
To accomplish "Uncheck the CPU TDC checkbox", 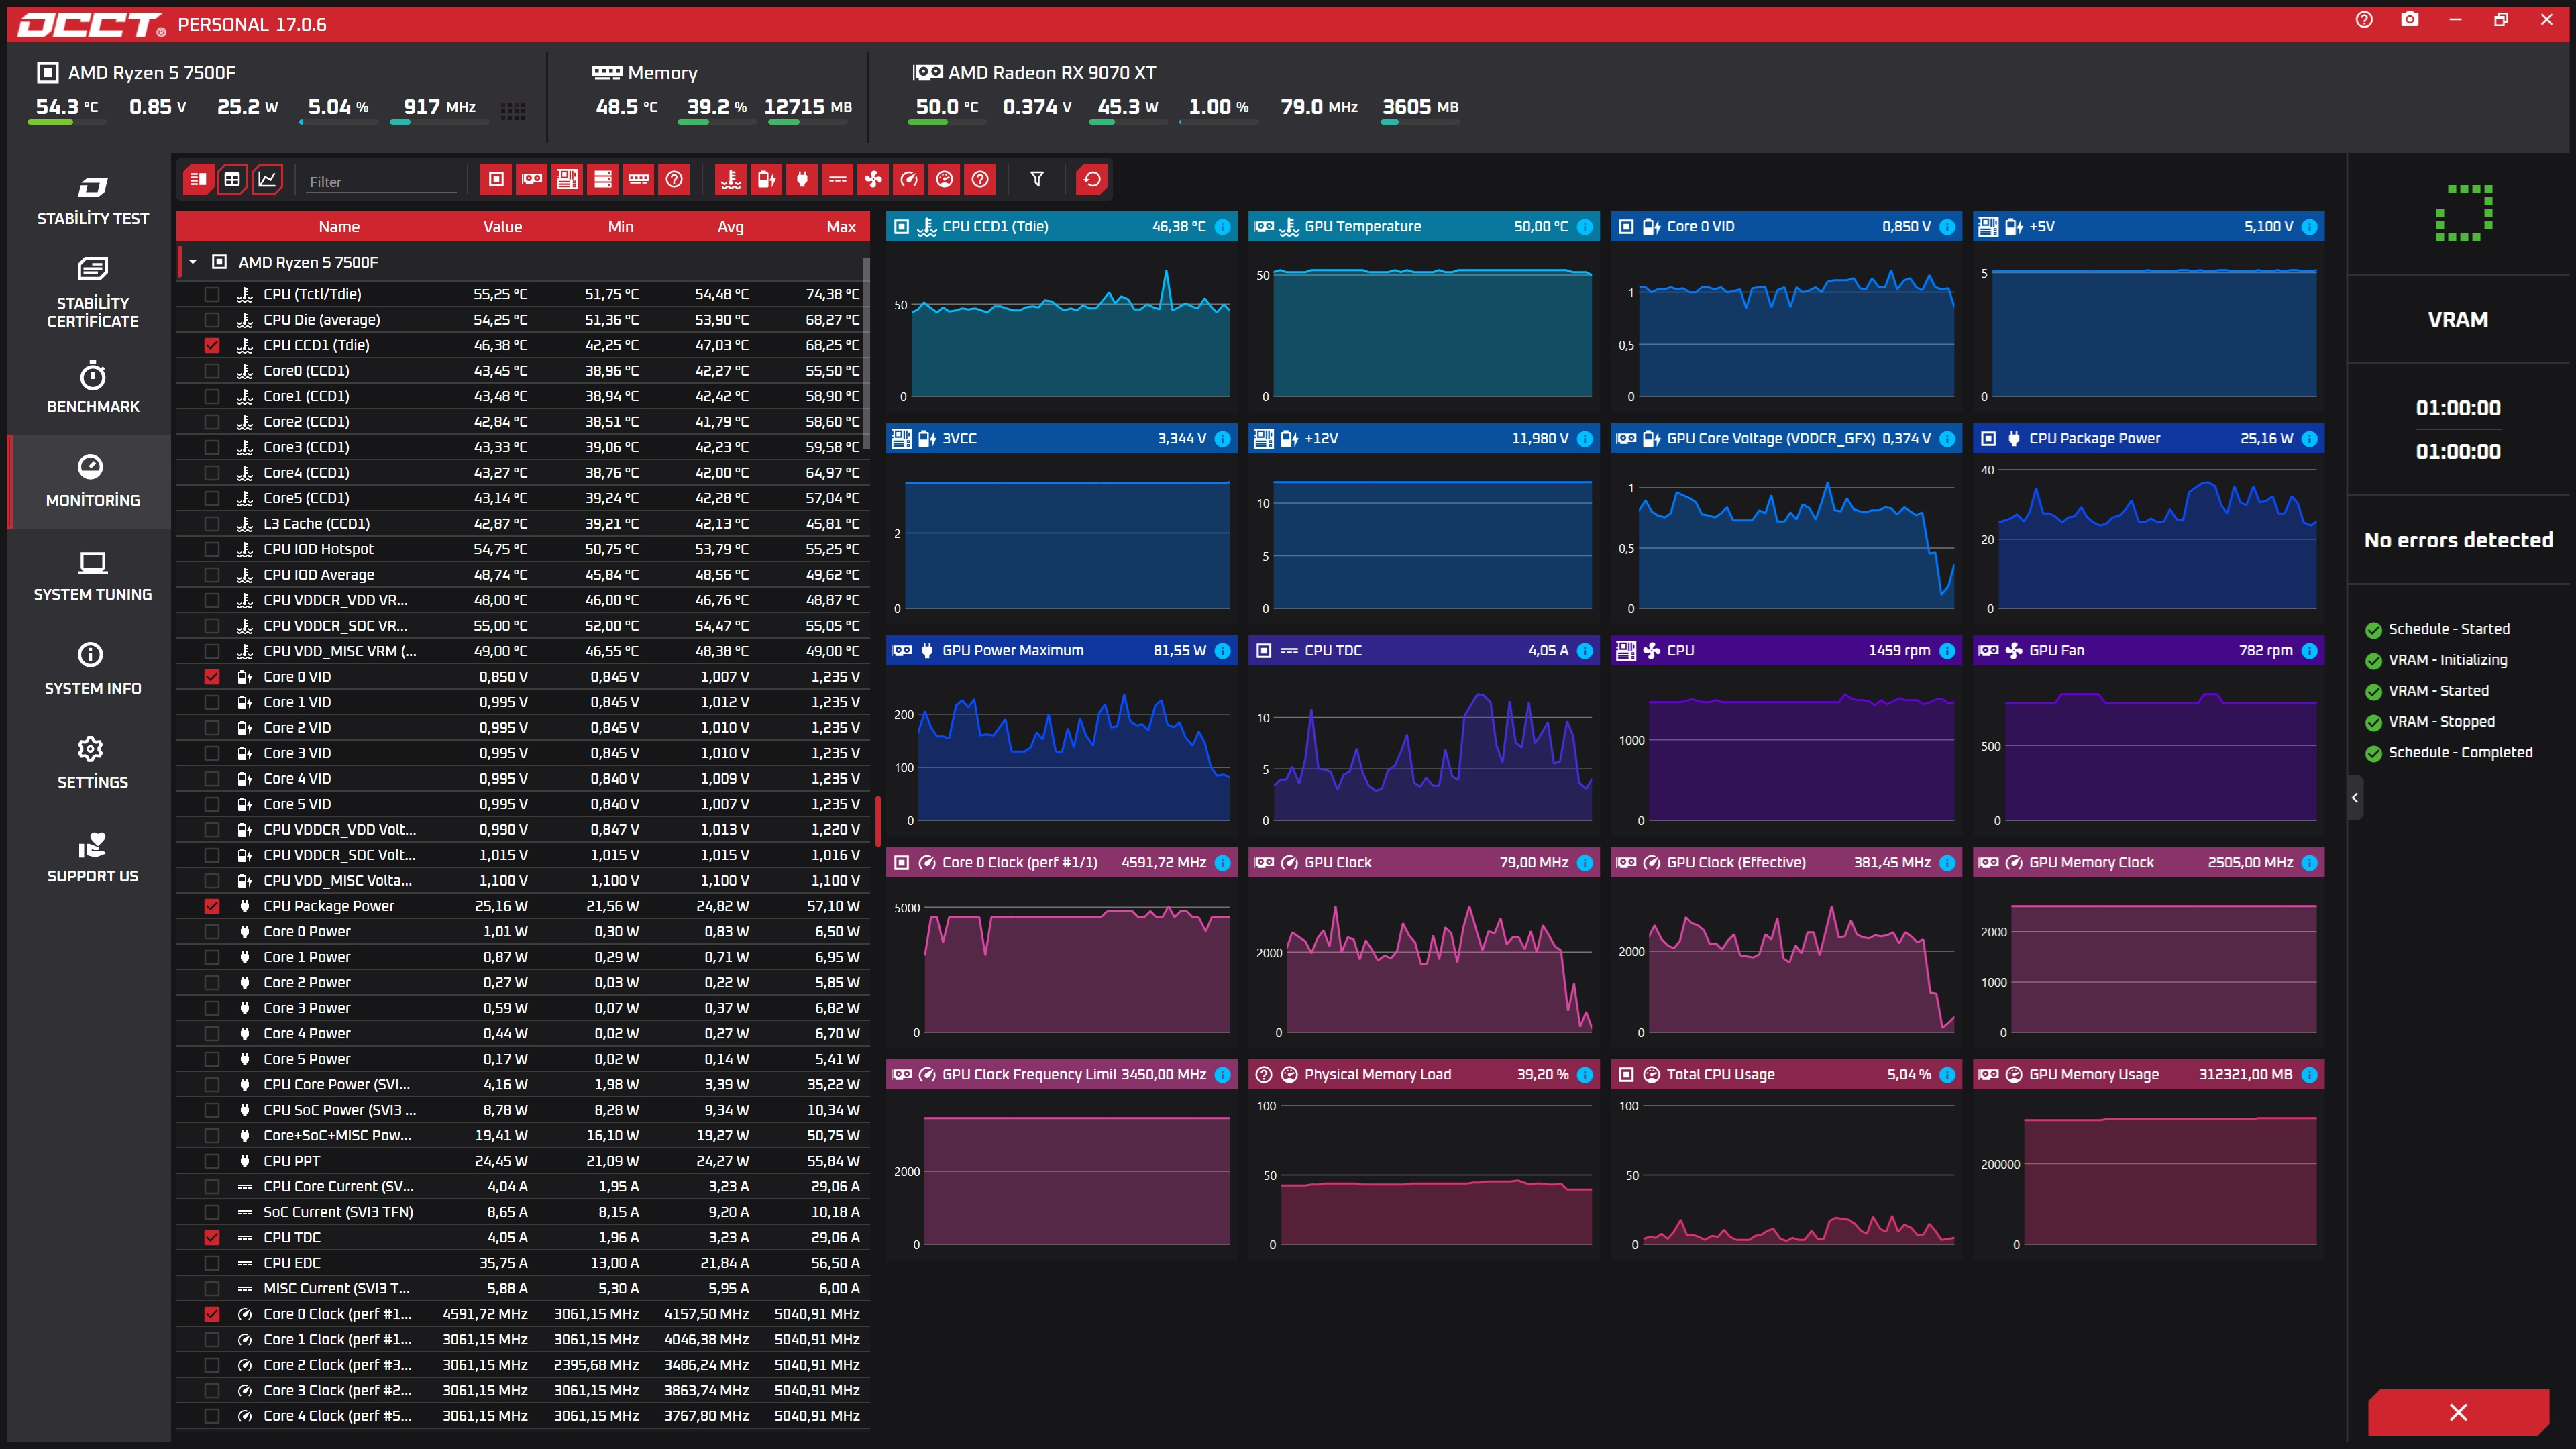I will pos(212,1238).
